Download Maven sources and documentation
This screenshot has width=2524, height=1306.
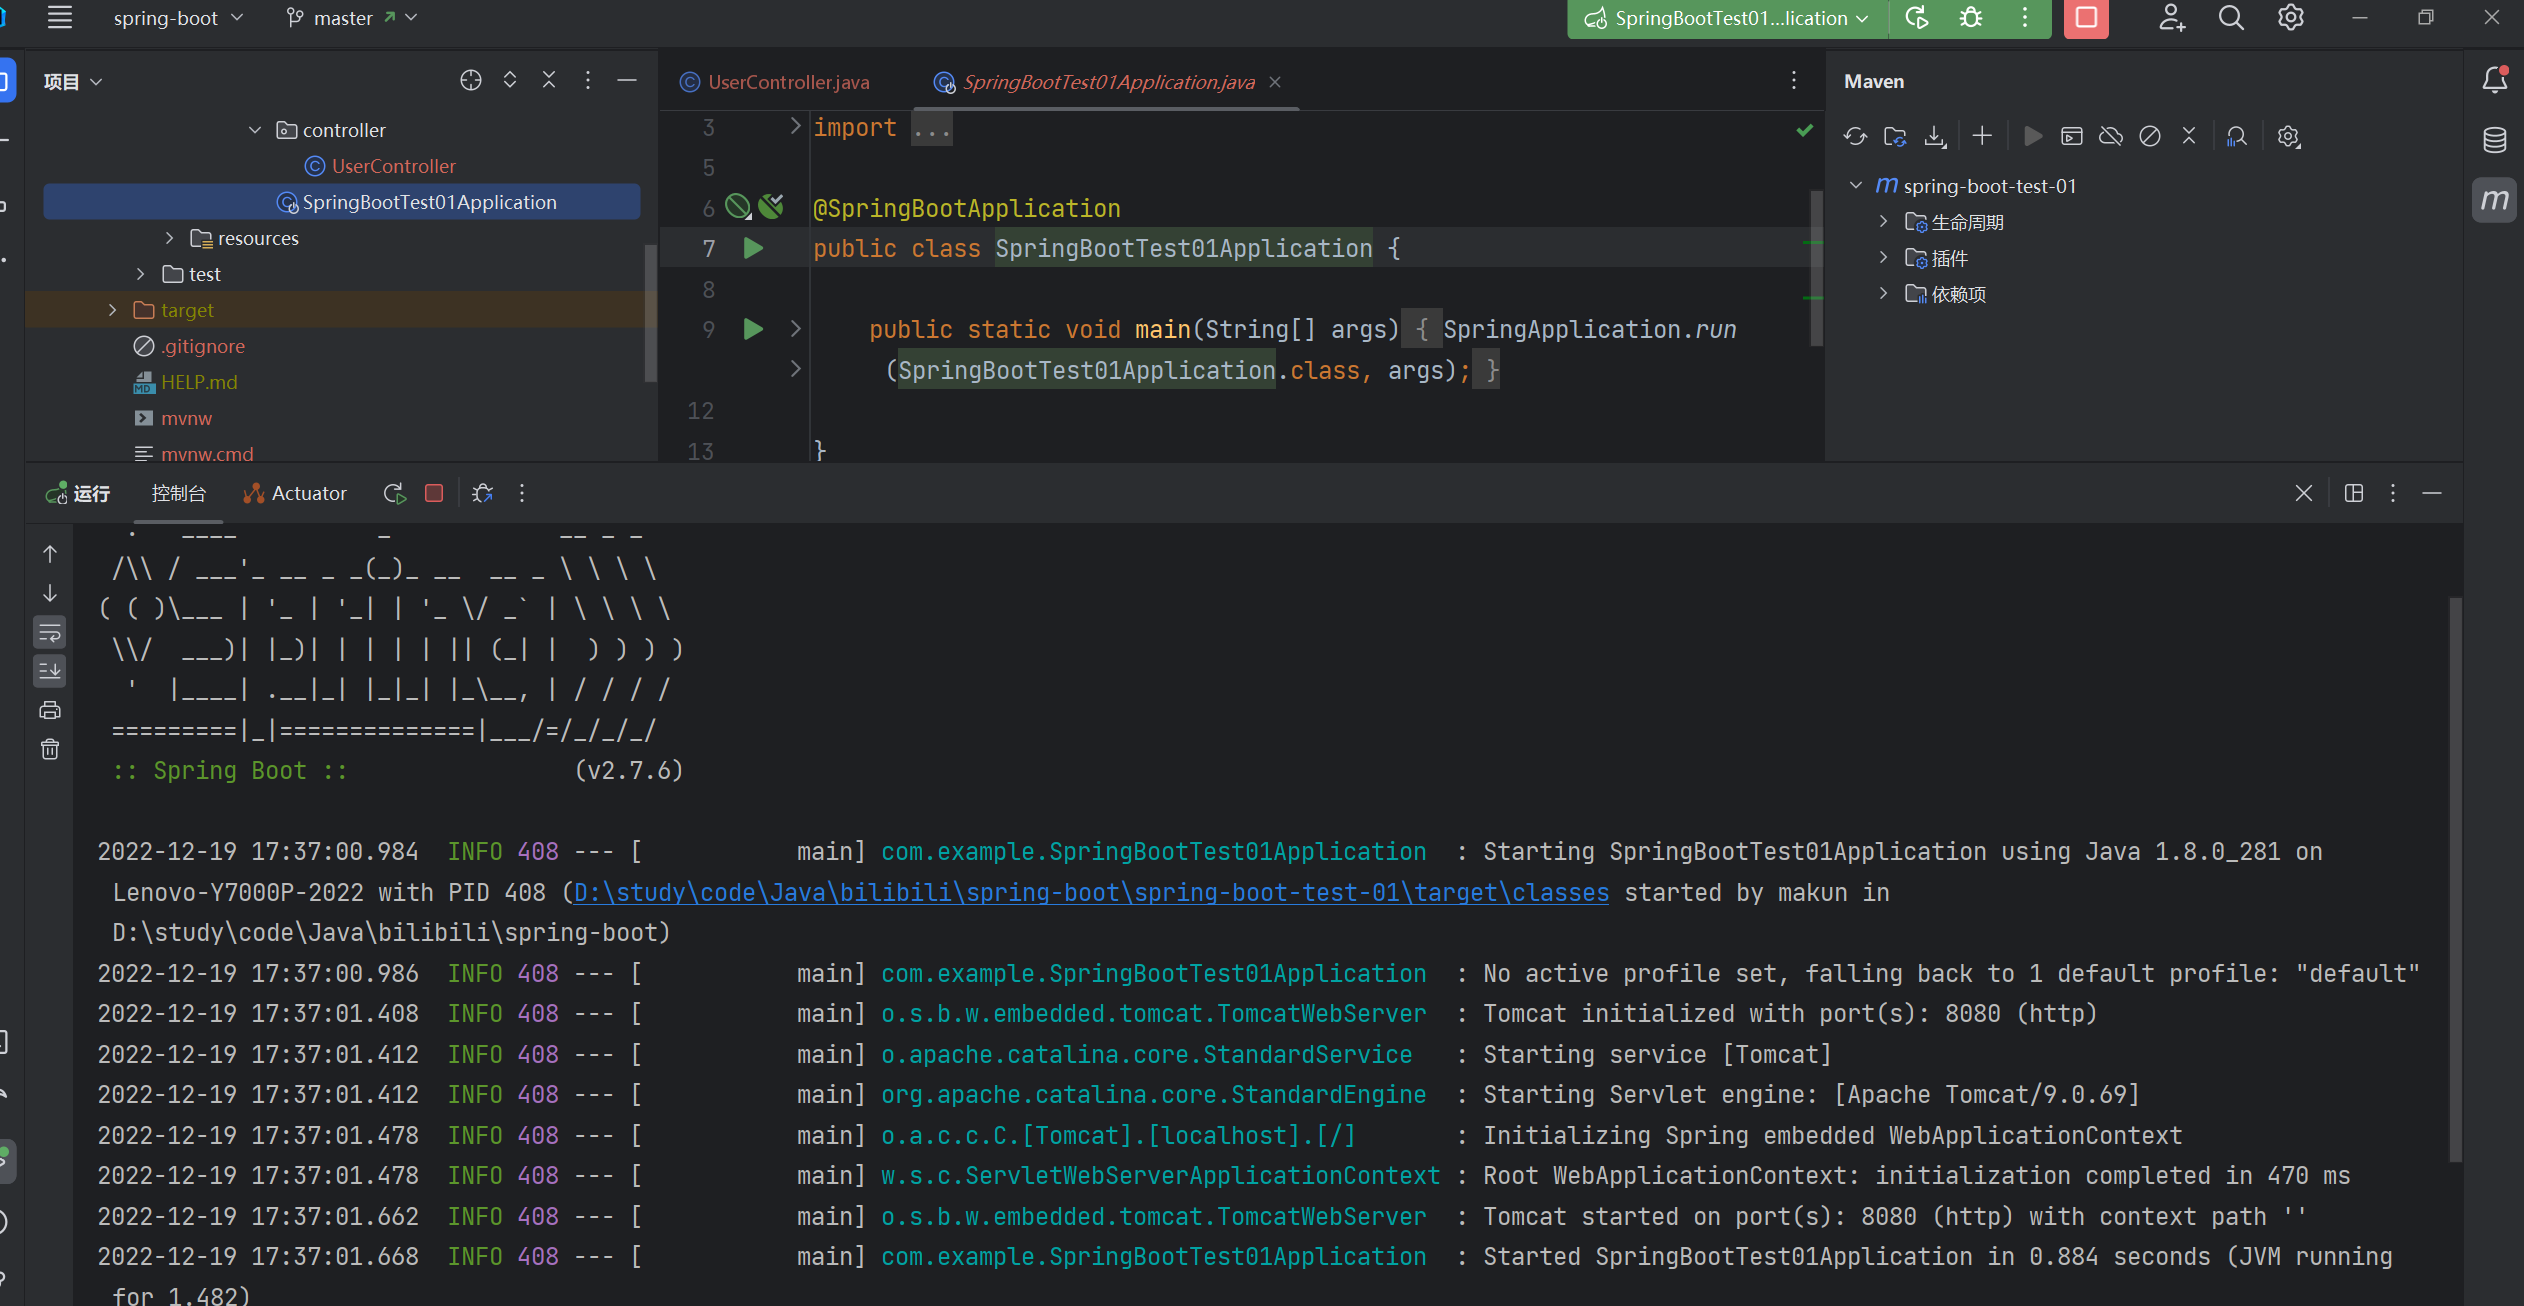click(1935, 136)
